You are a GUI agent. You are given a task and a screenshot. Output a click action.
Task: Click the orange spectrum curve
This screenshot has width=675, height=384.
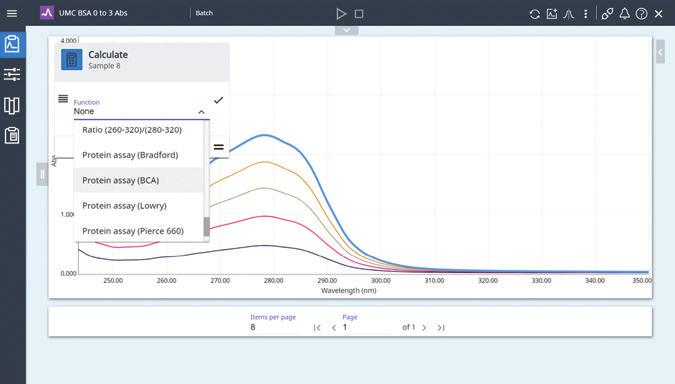click(x=266, y=162)
